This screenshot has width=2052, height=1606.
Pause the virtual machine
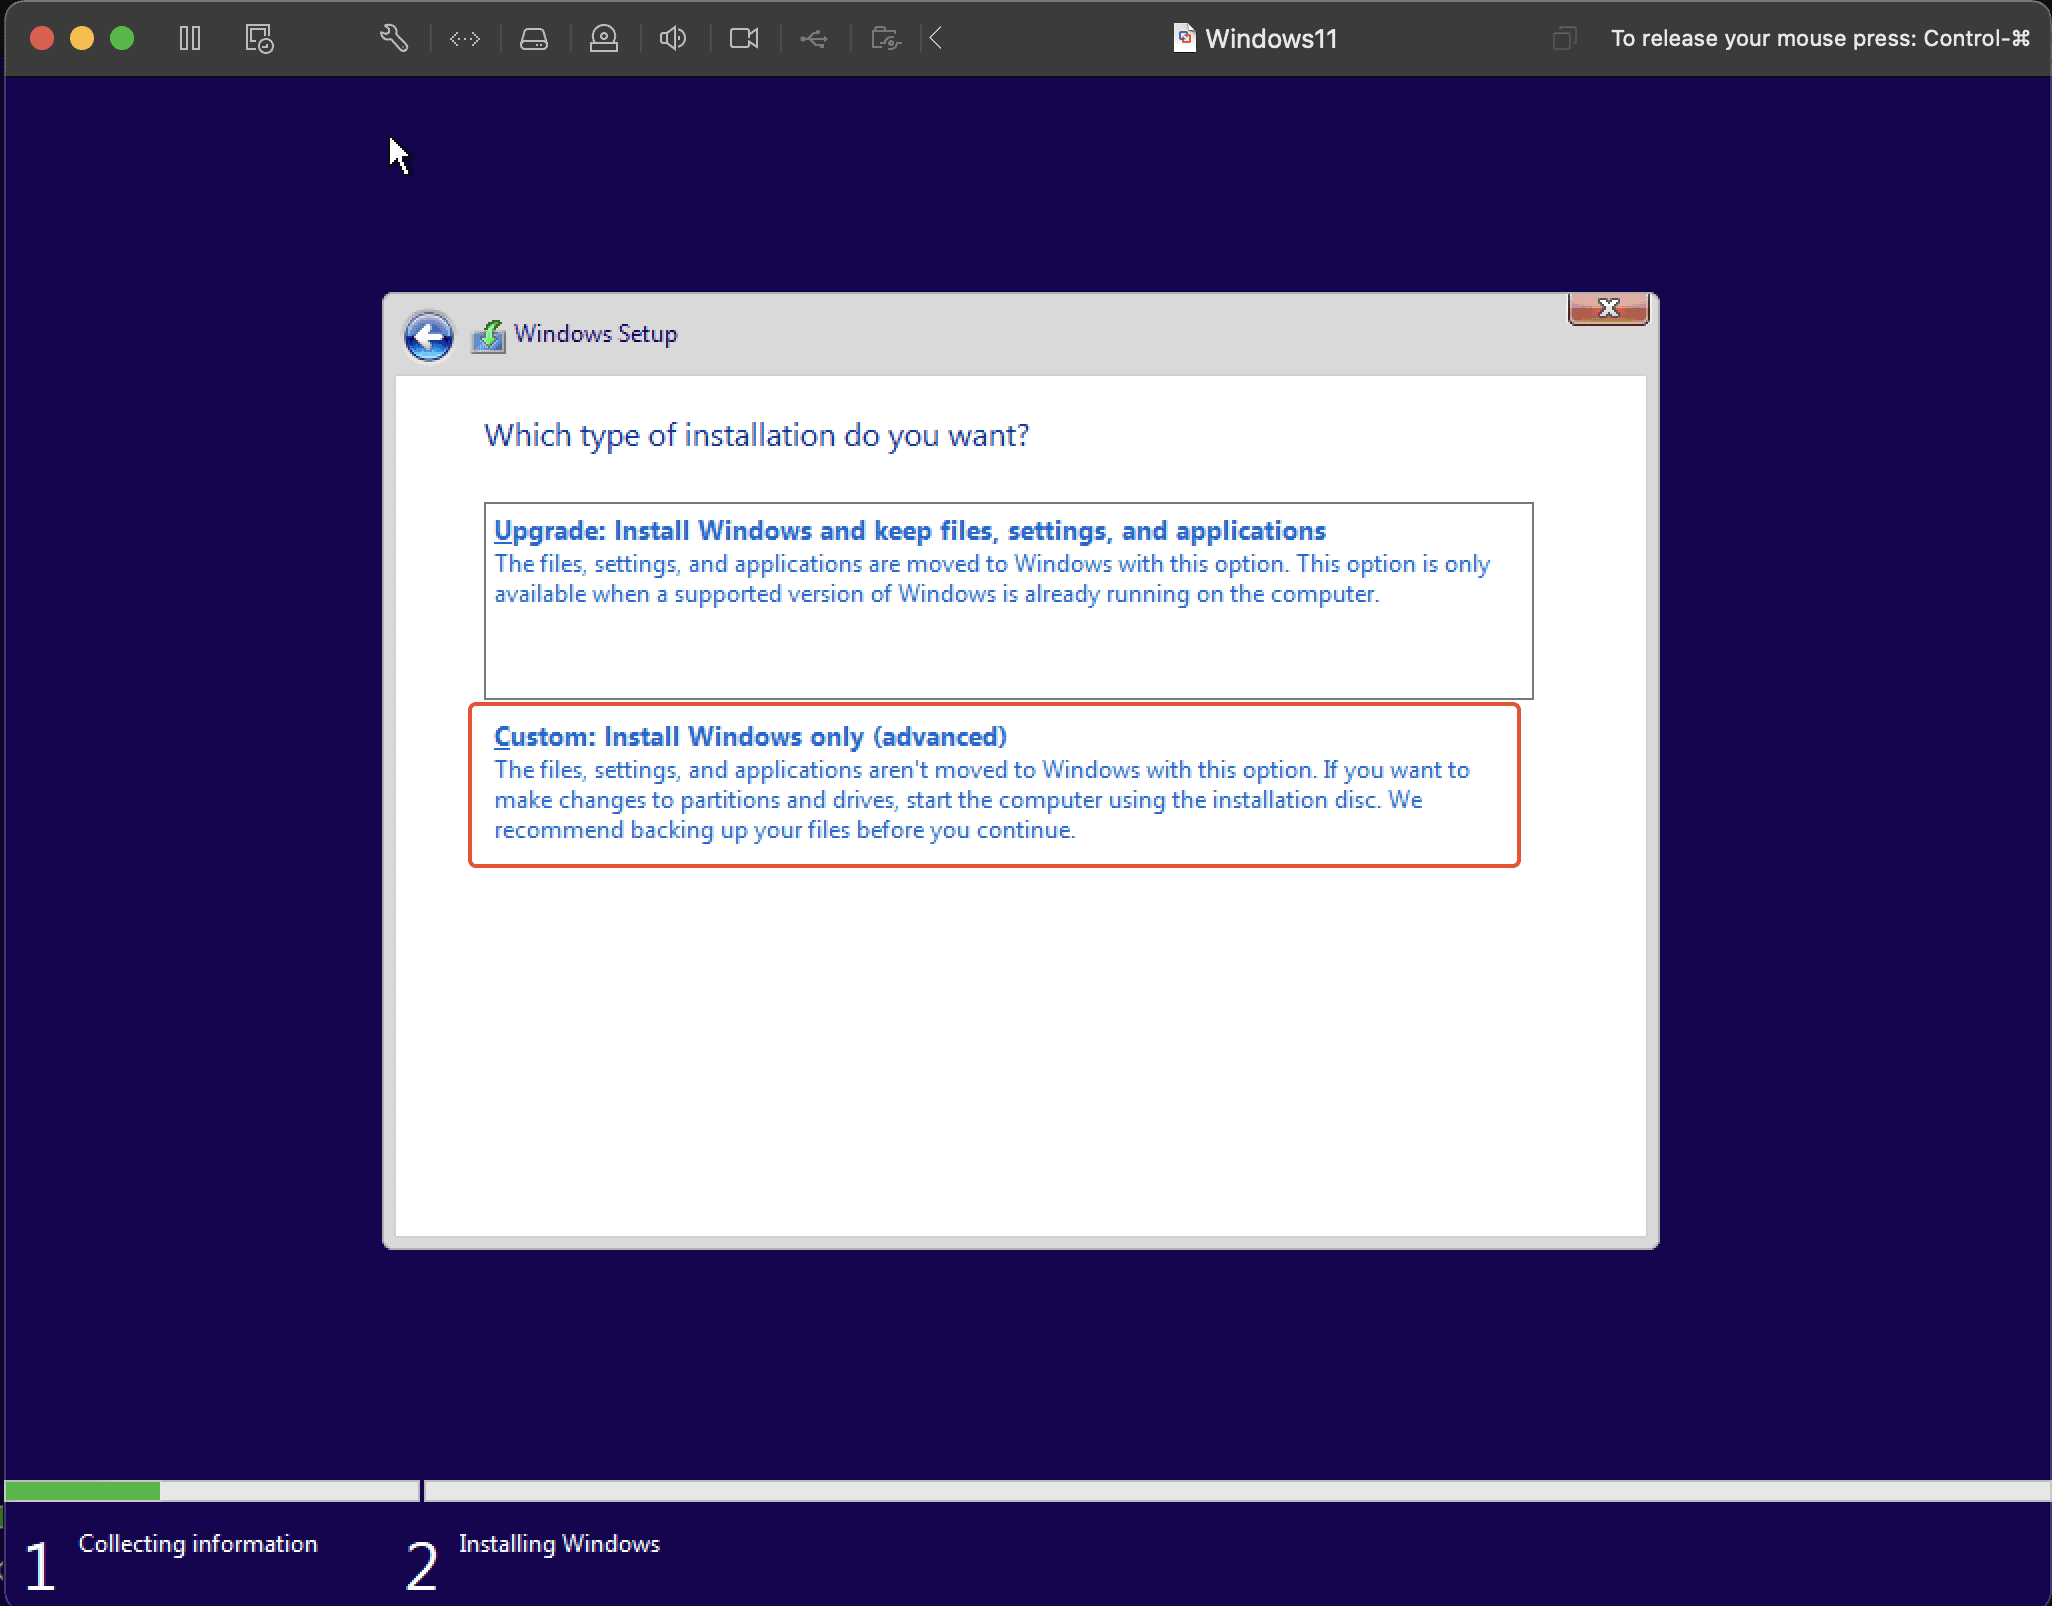click(x=189, y=39)
